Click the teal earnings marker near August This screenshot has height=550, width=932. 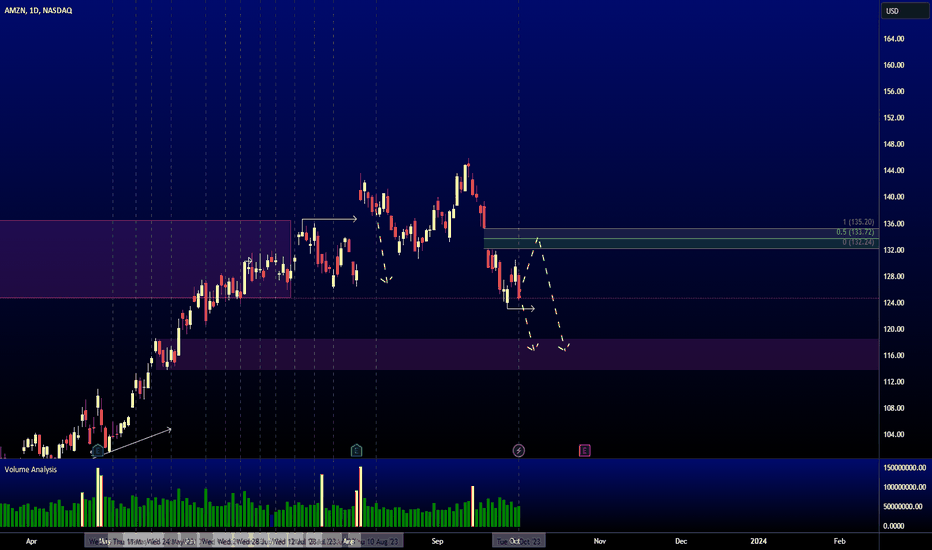[356, 450]
